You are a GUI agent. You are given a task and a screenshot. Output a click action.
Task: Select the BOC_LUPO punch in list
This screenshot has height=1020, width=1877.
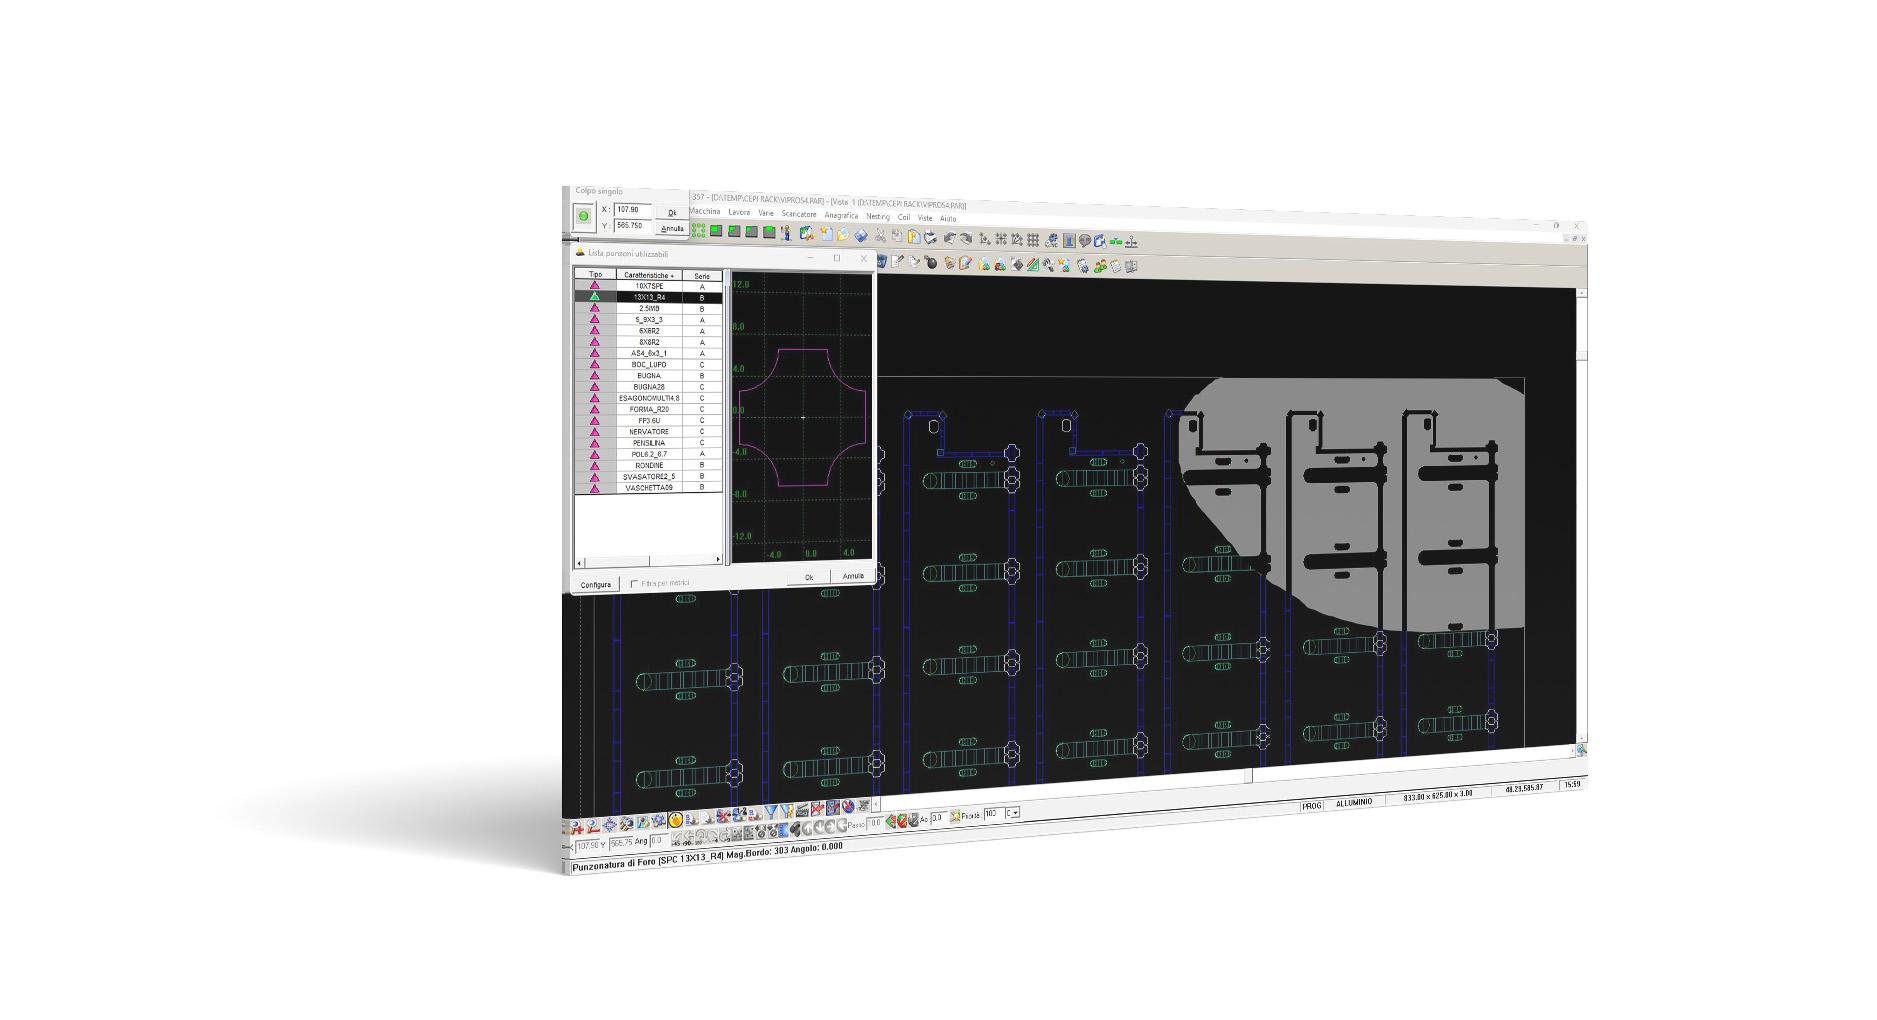point(649,365)
